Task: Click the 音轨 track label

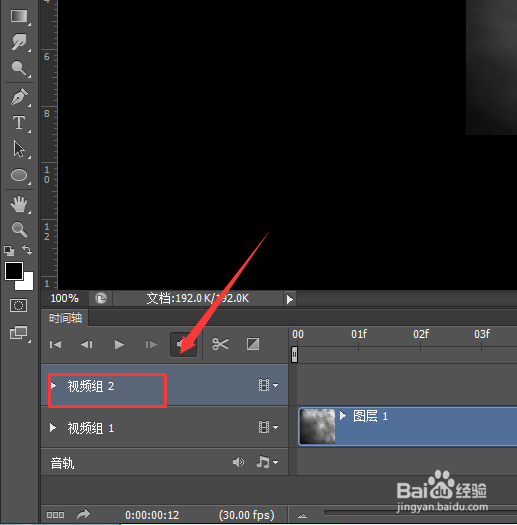Action: [62, 463]
